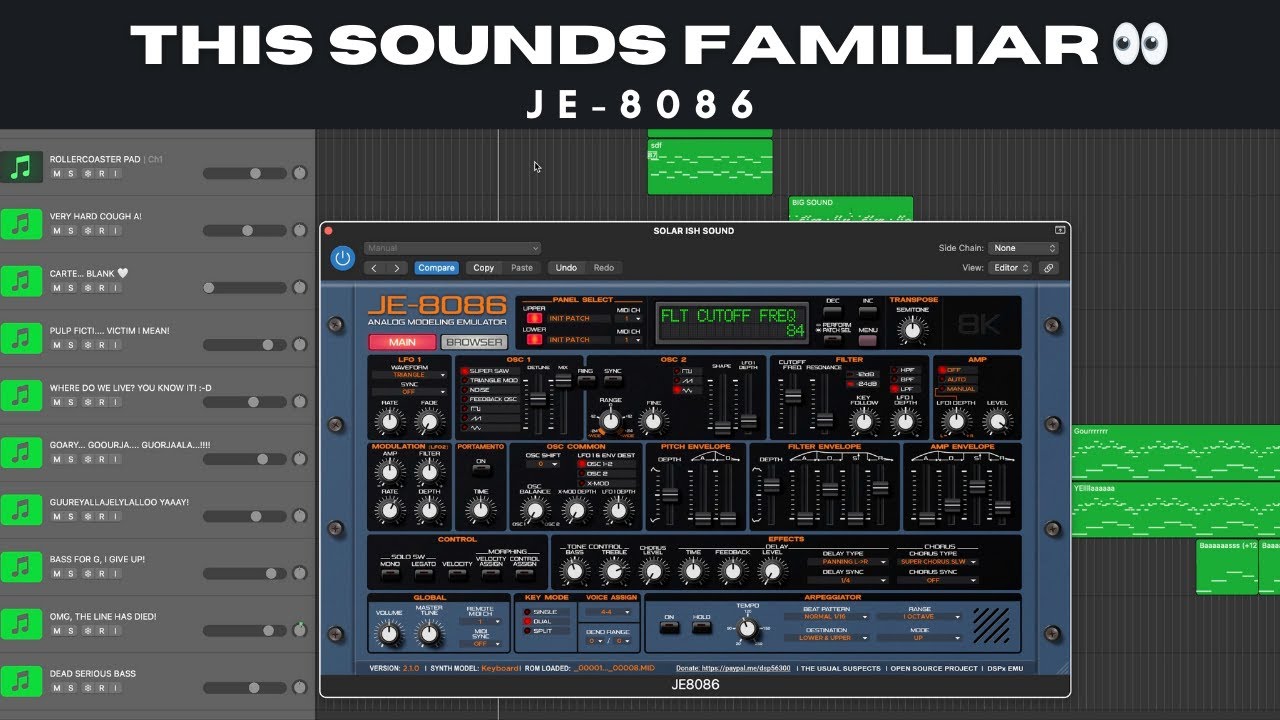Select the ROLLERCOASTER PAD track instrument icon
Image resolution: width=1280 pixels, height=720 pixels.
pos(21,167)
